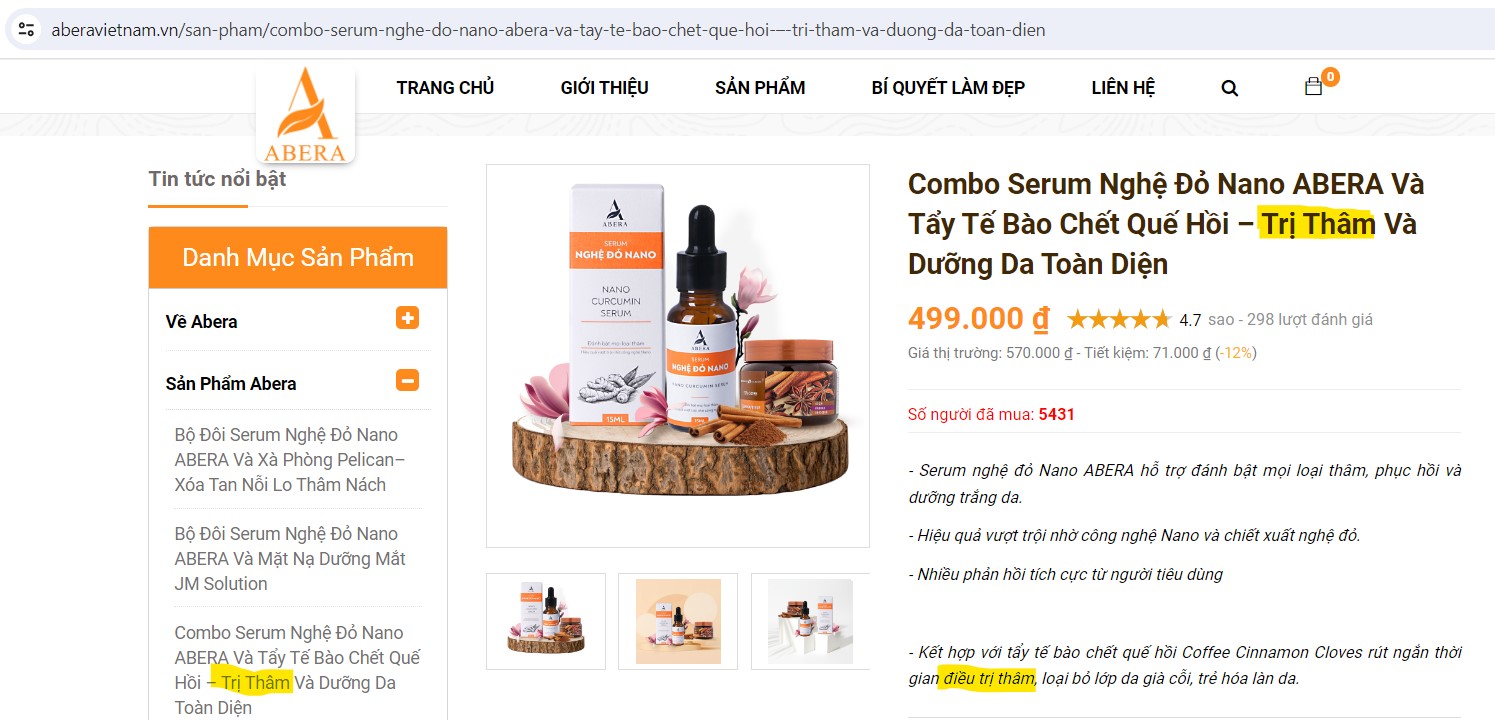Go to GIỚI THIỆU page
The height and width of the screenshot is (720, 1495).
point(604,88)
